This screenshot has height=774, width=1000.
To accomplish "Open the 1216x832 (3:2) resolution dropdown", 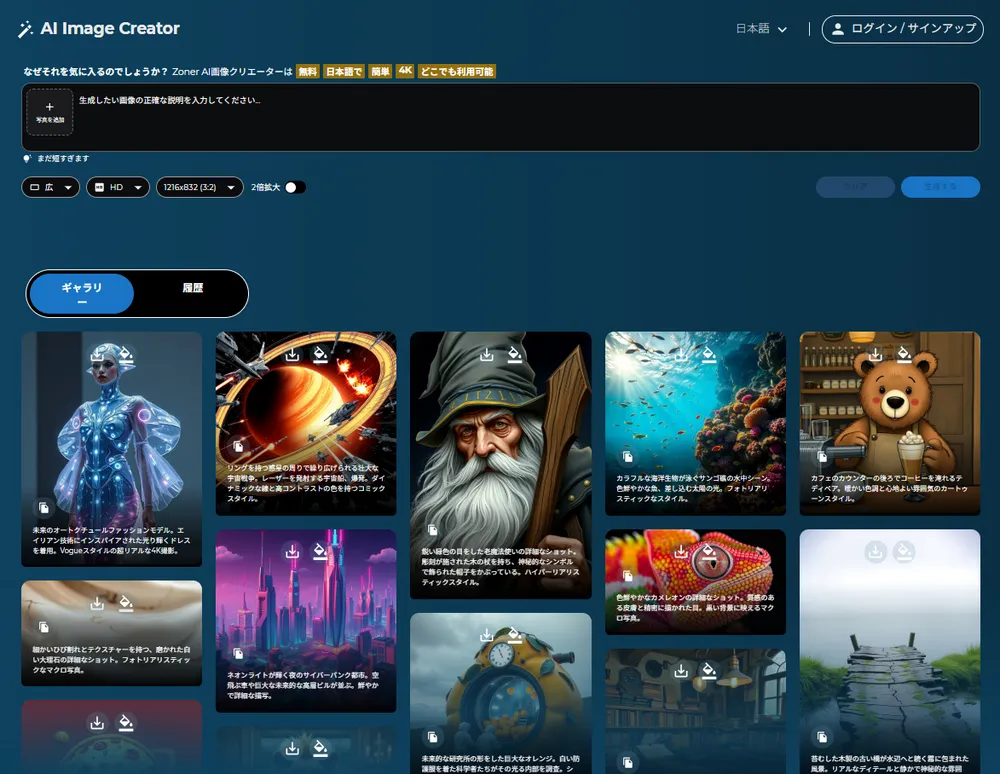I will (x=200, y=187).
